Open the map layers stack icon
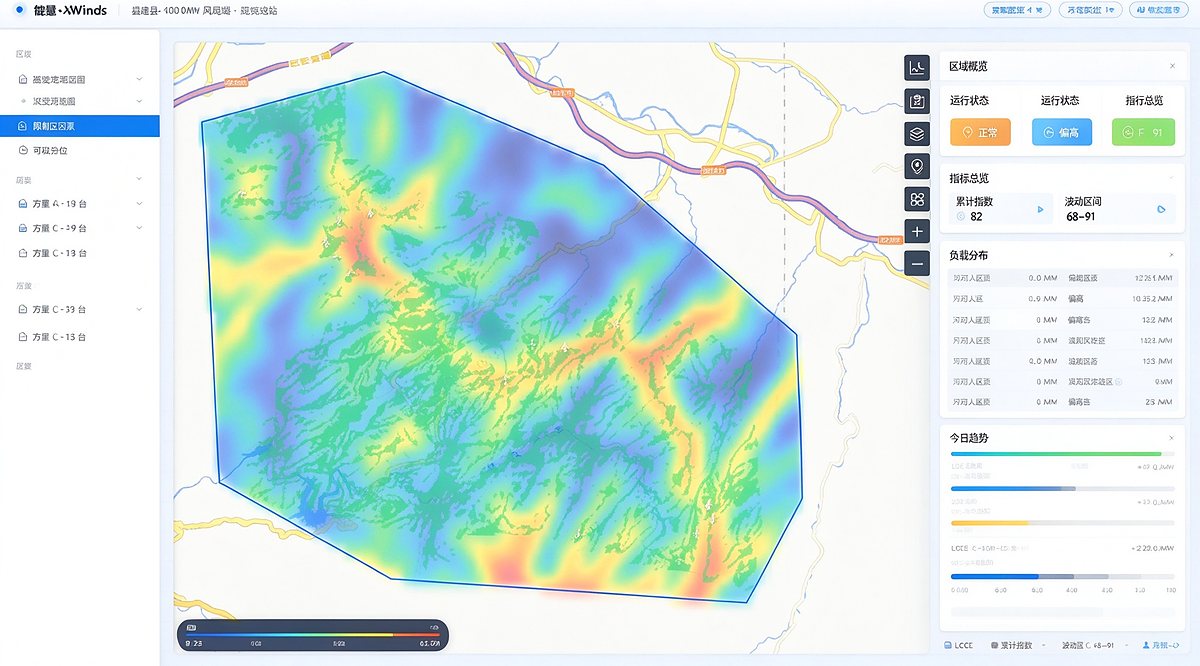Viewport: 1200px width, 666px height. click(917, 133)
